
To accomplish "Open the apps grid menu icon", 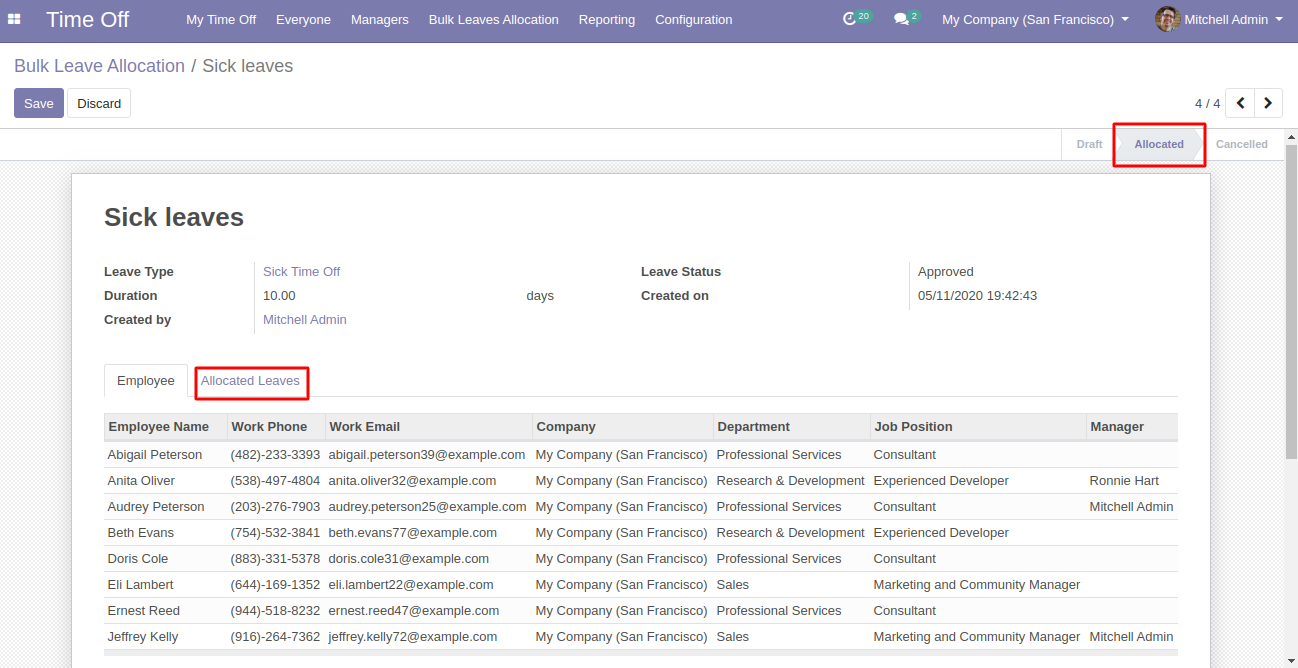I will pos(14,20).
